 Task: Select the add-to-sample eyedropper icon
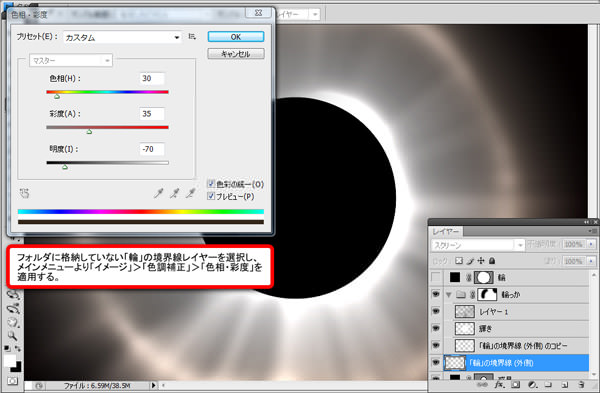pos(174,193)
